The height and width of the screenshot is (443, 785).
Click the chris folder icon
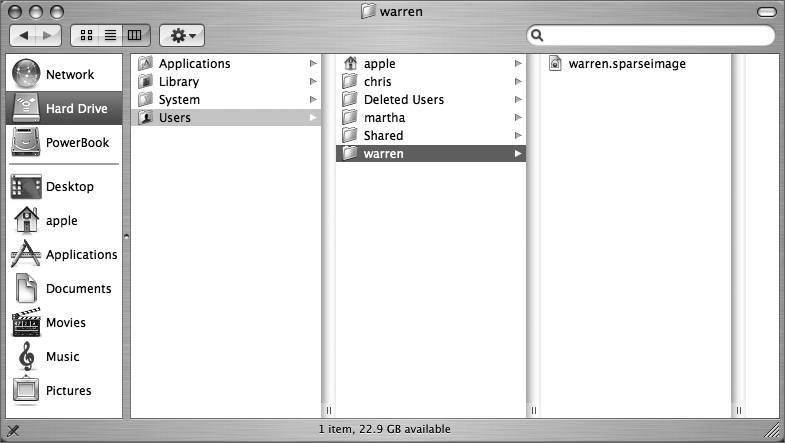[350, 82]
